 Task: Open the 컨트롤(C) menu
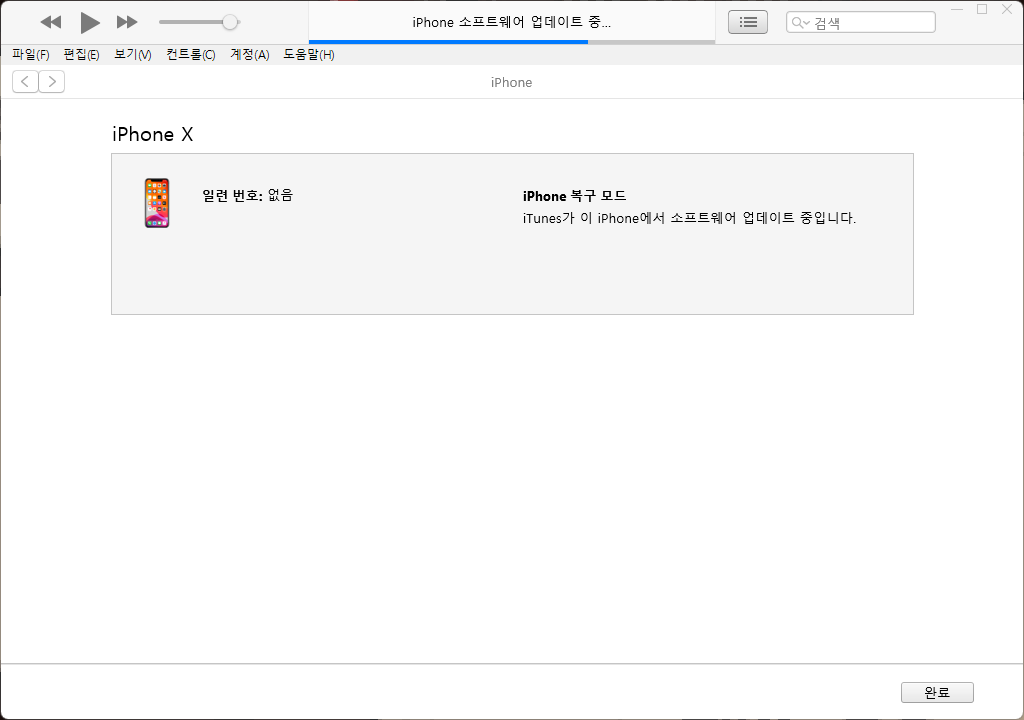191,55
